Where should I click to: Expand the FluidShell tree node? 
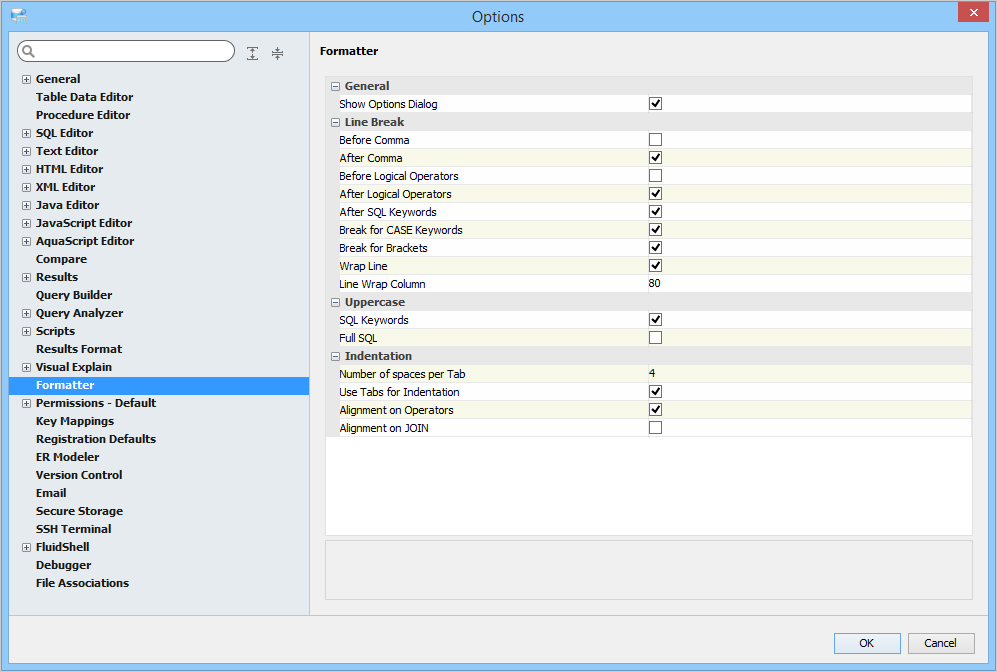click(26, 547)
